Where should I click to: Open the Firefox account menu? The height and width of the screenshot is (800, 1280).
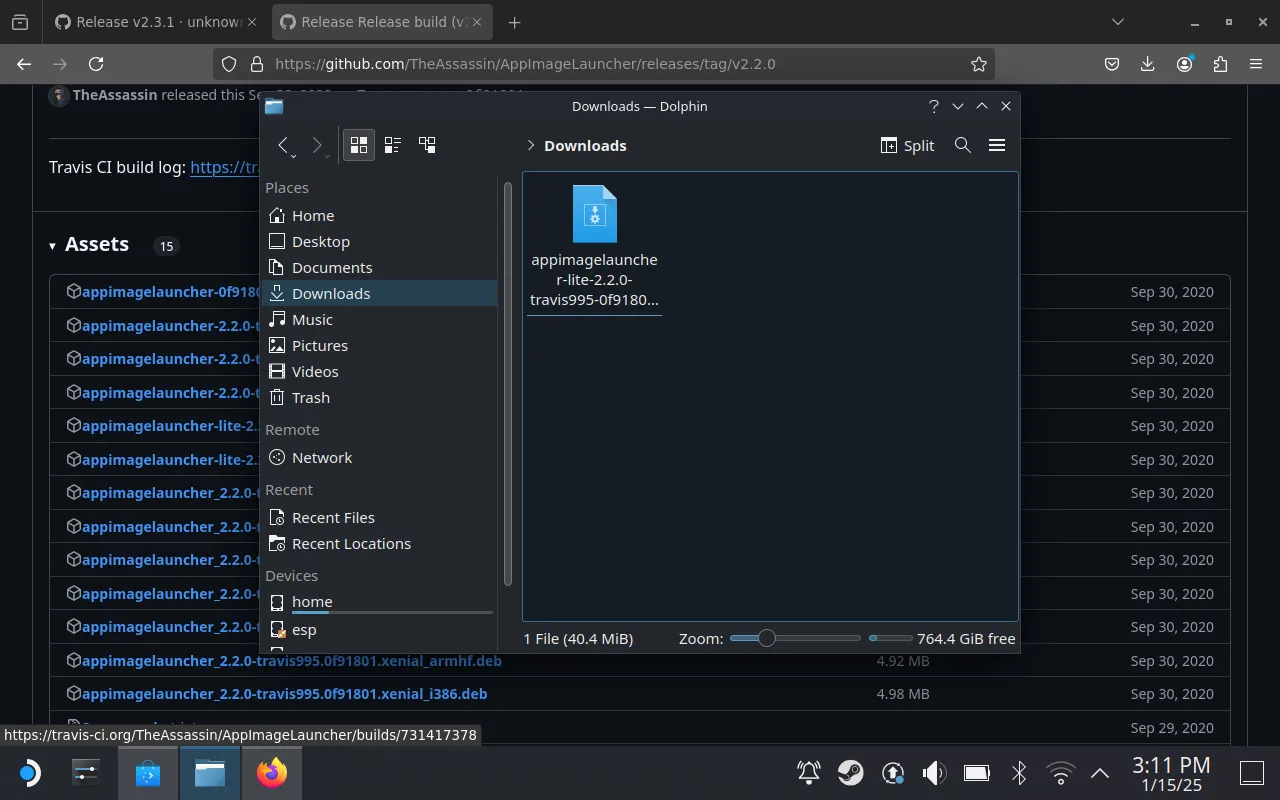1183,63
